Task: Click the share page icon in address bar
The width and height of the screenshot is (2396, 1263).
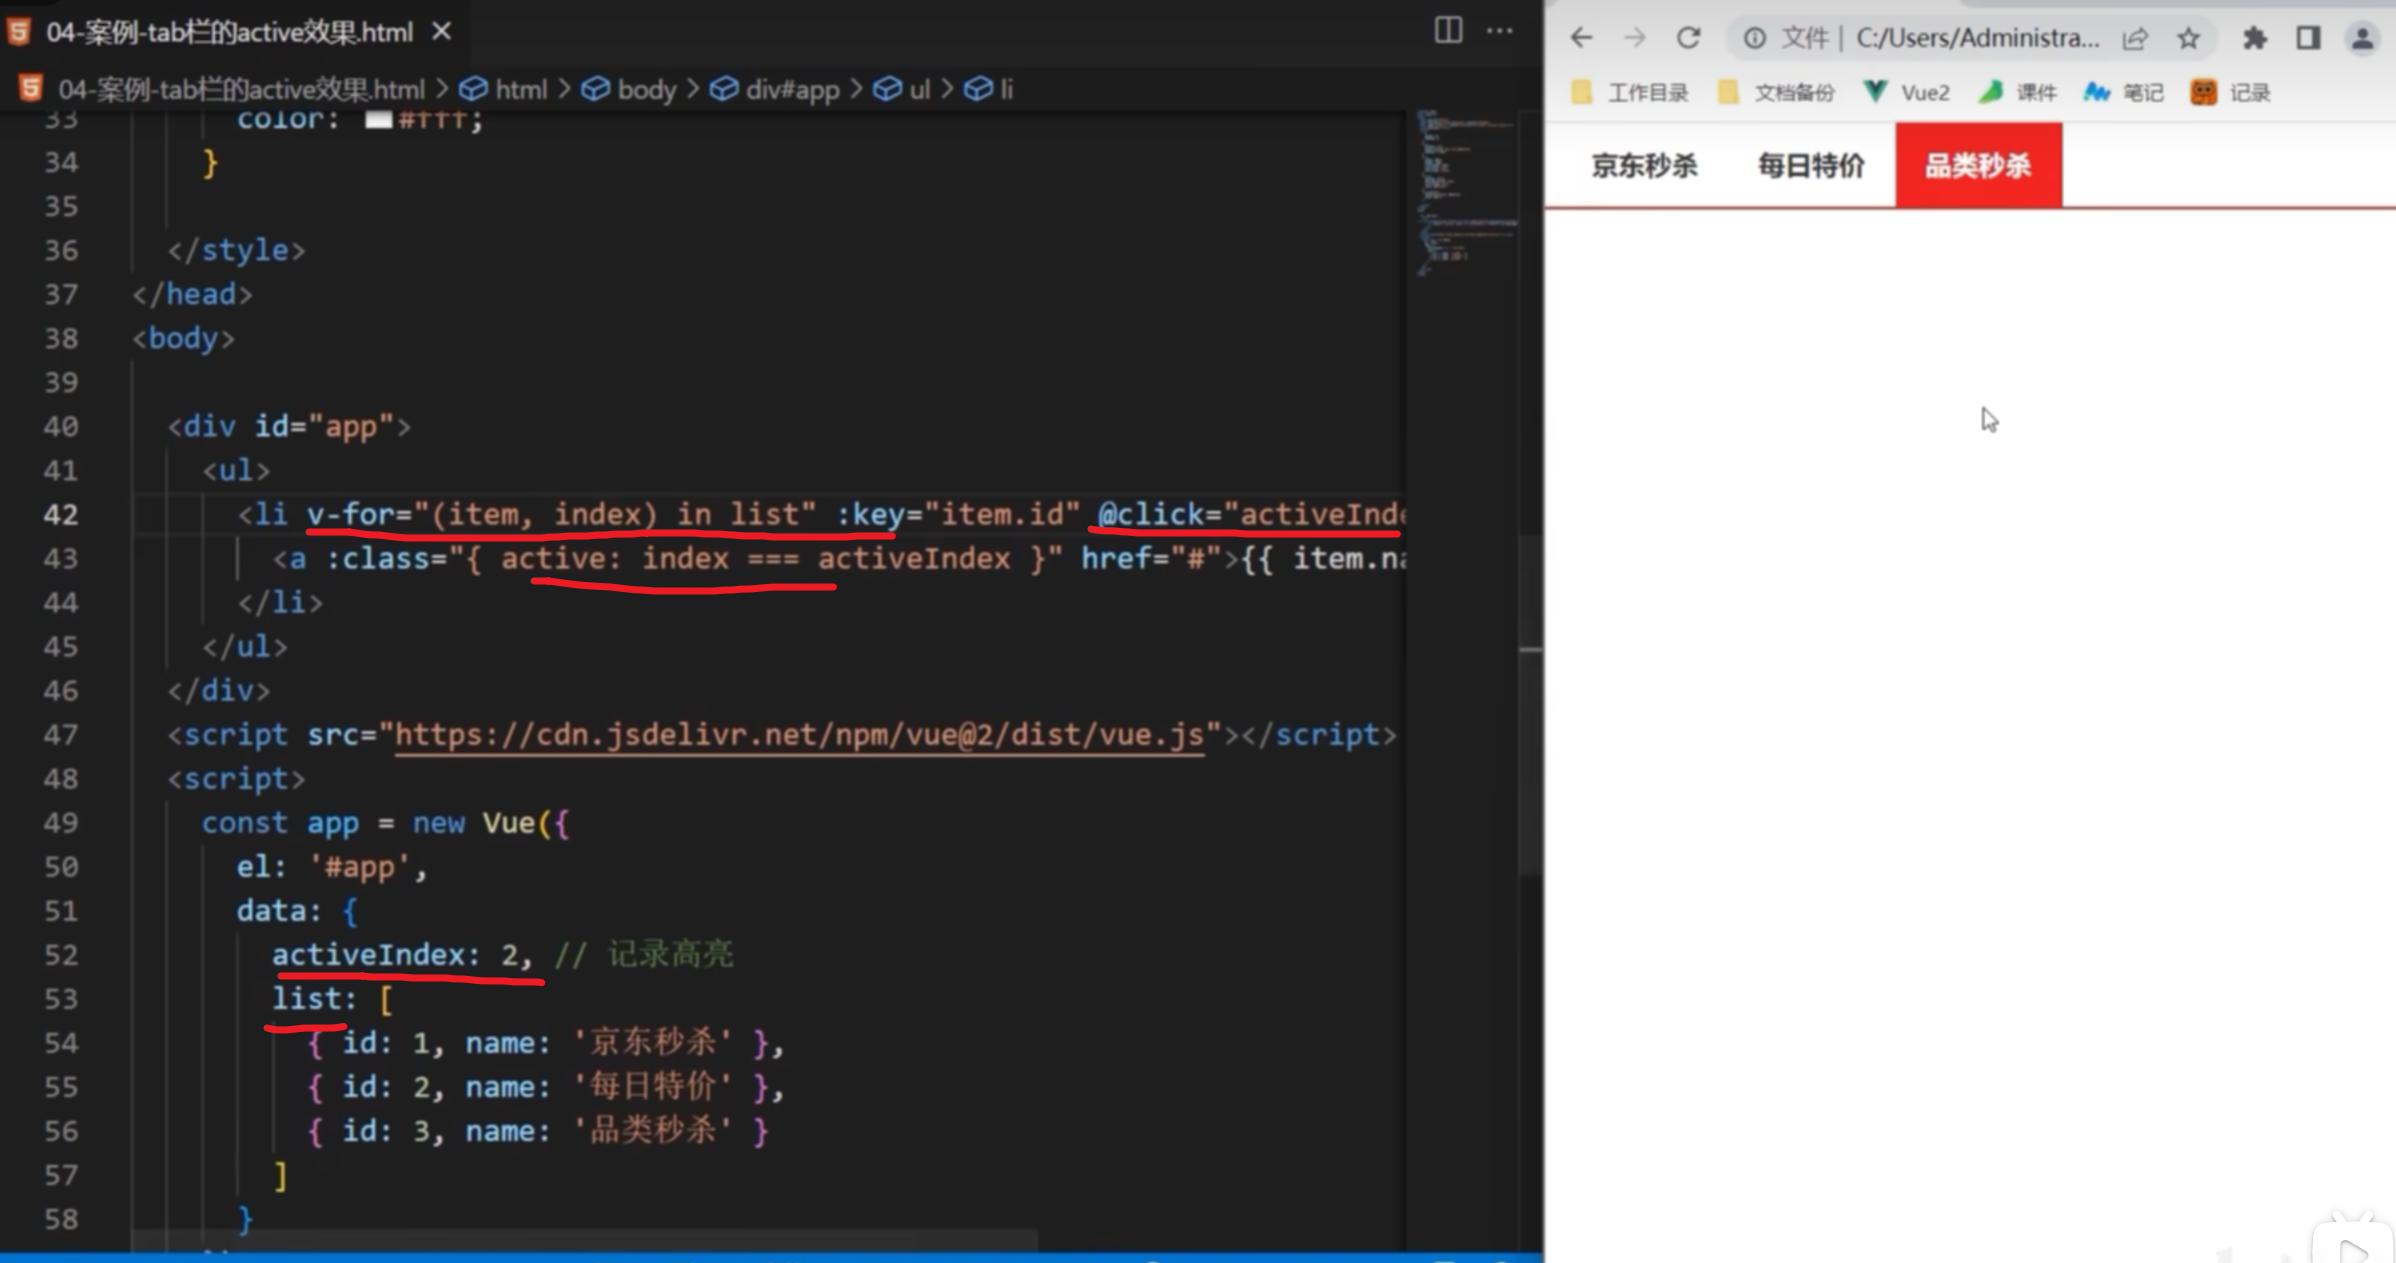Action: coord(2134,38)
